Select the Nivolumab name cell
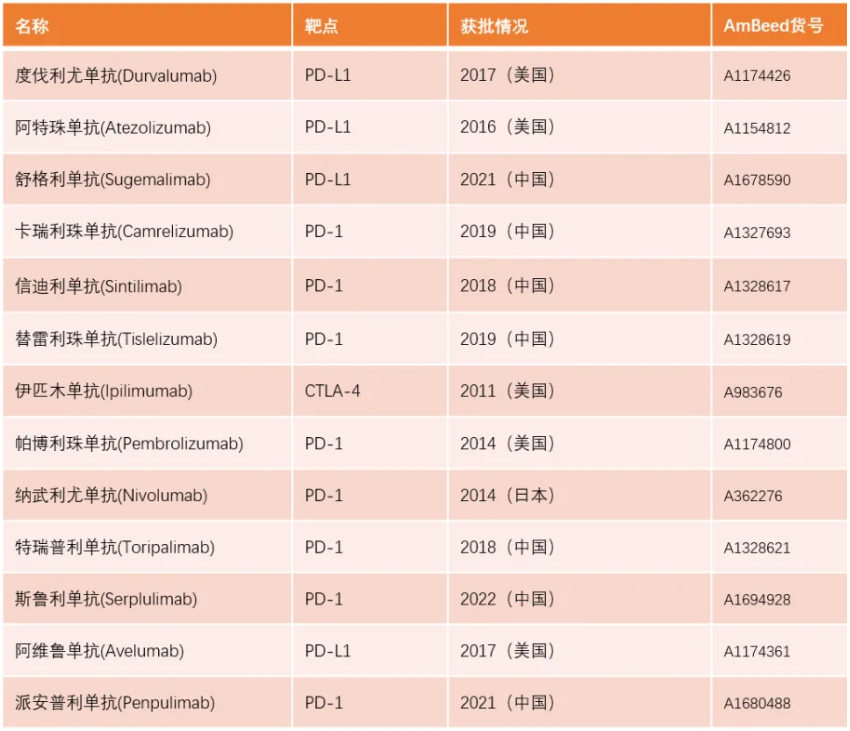This screenshot has height=731, width=850. [x=111, y=495]
